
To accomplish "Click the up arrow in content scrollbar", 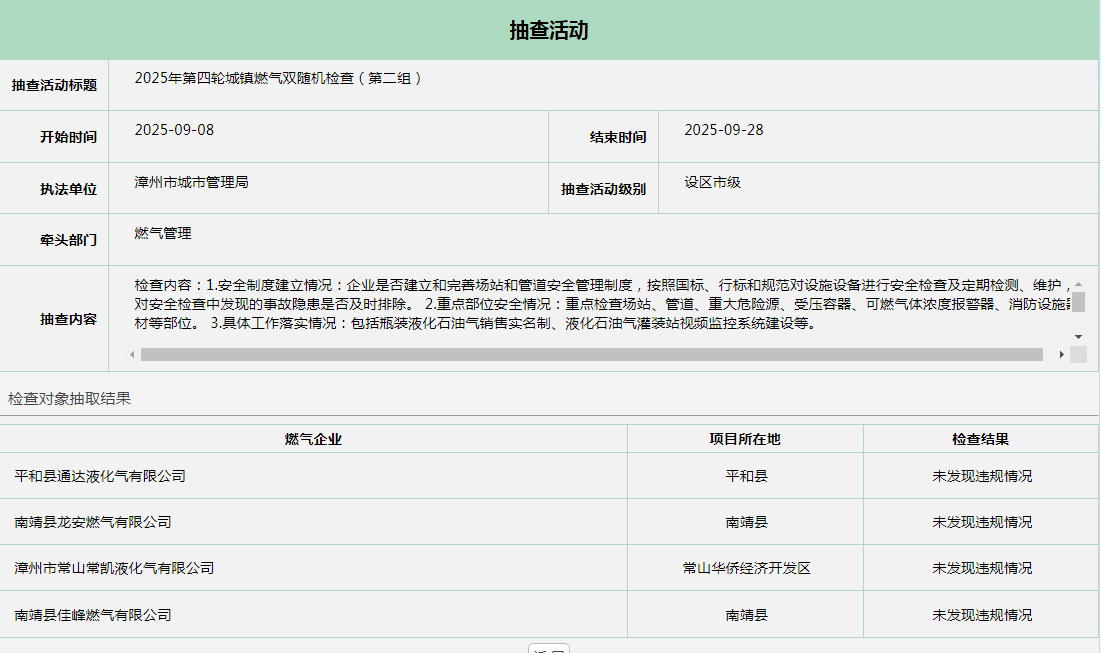I will coord(1078,285).
